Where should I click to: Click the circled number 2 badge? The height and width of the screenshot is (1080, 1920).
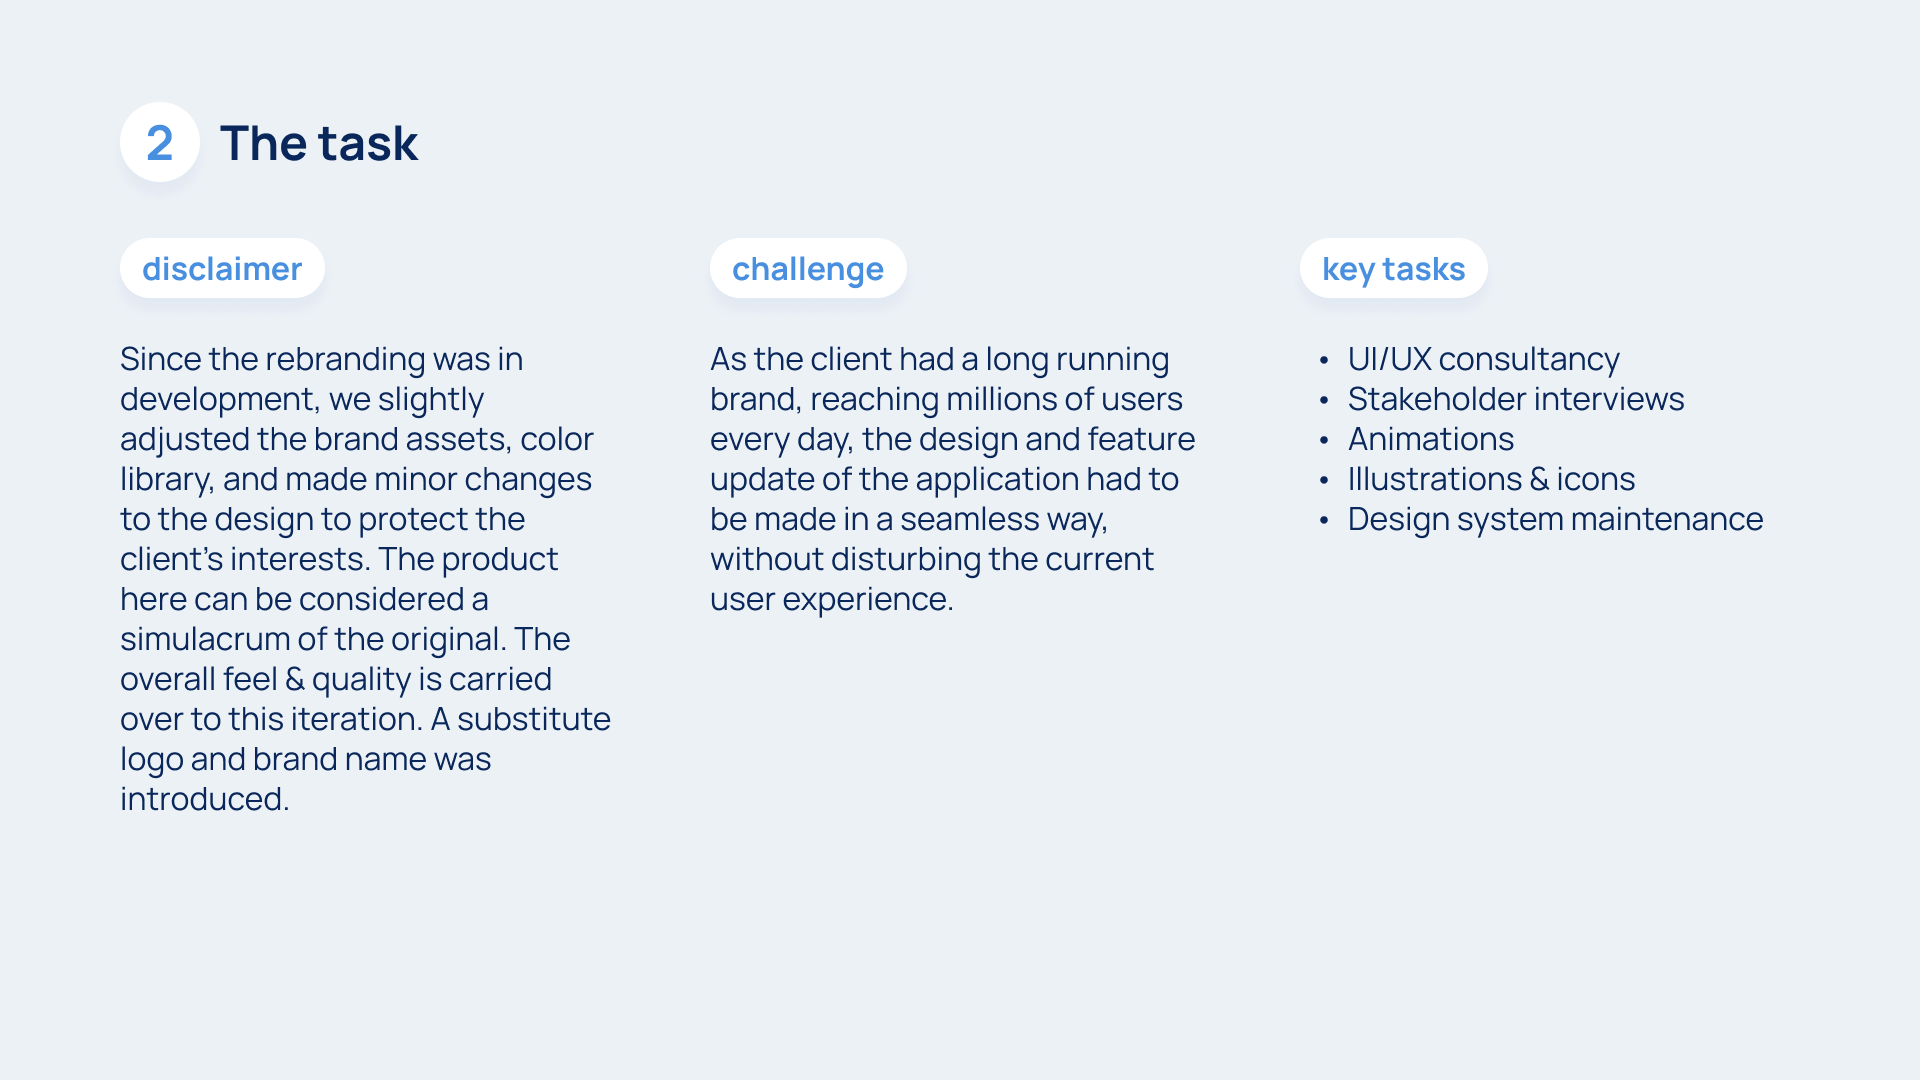(160, 142)
